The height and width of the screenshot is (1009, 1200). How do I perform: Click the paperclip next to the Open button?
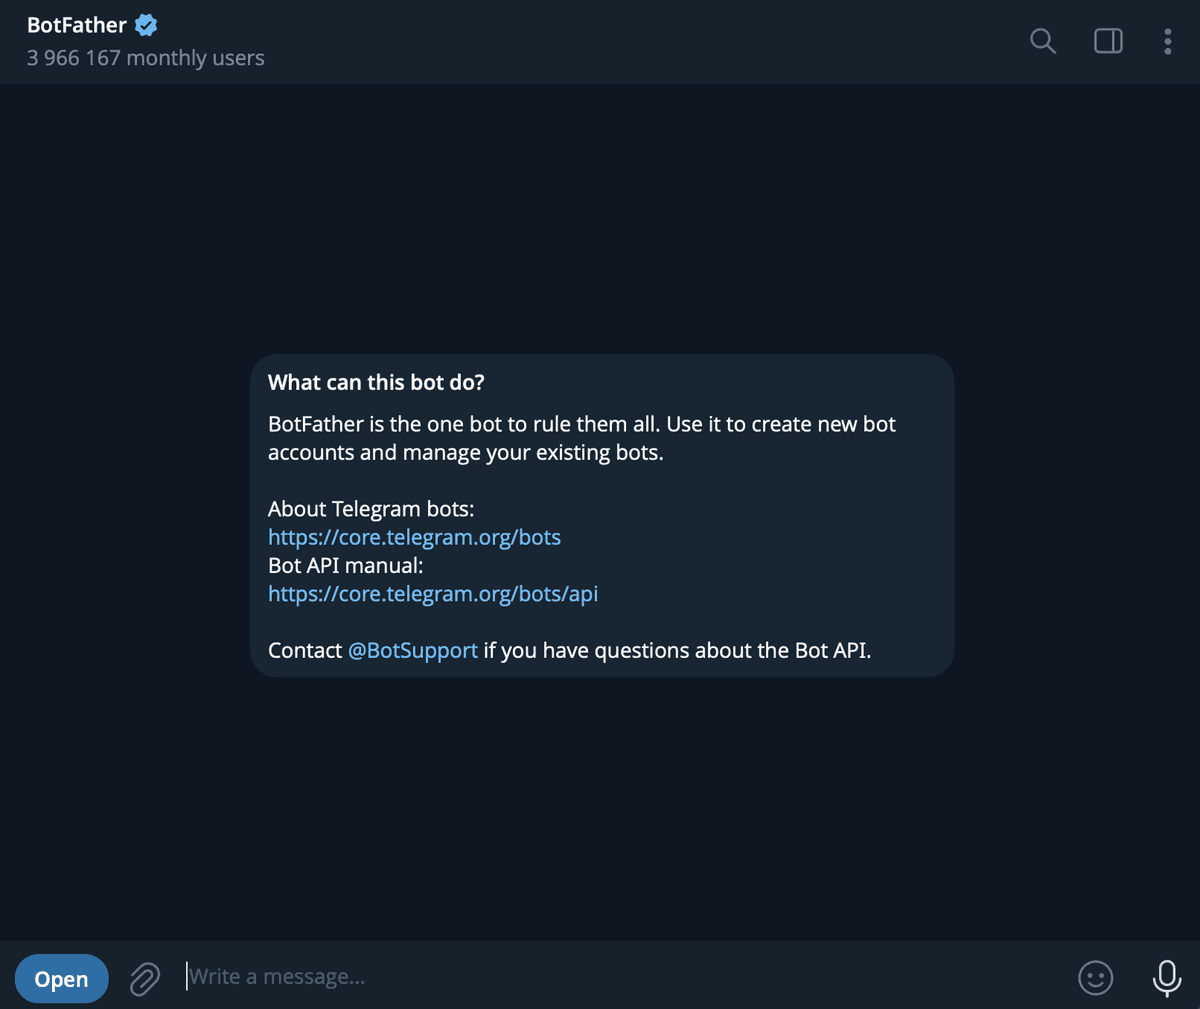144,977
